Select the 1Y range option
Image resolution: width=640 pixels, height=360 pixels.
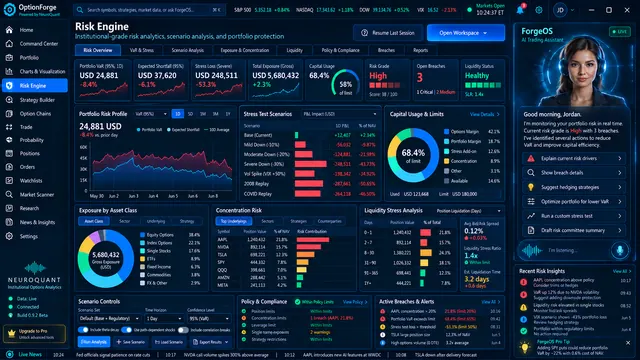[x=228, y=114]
